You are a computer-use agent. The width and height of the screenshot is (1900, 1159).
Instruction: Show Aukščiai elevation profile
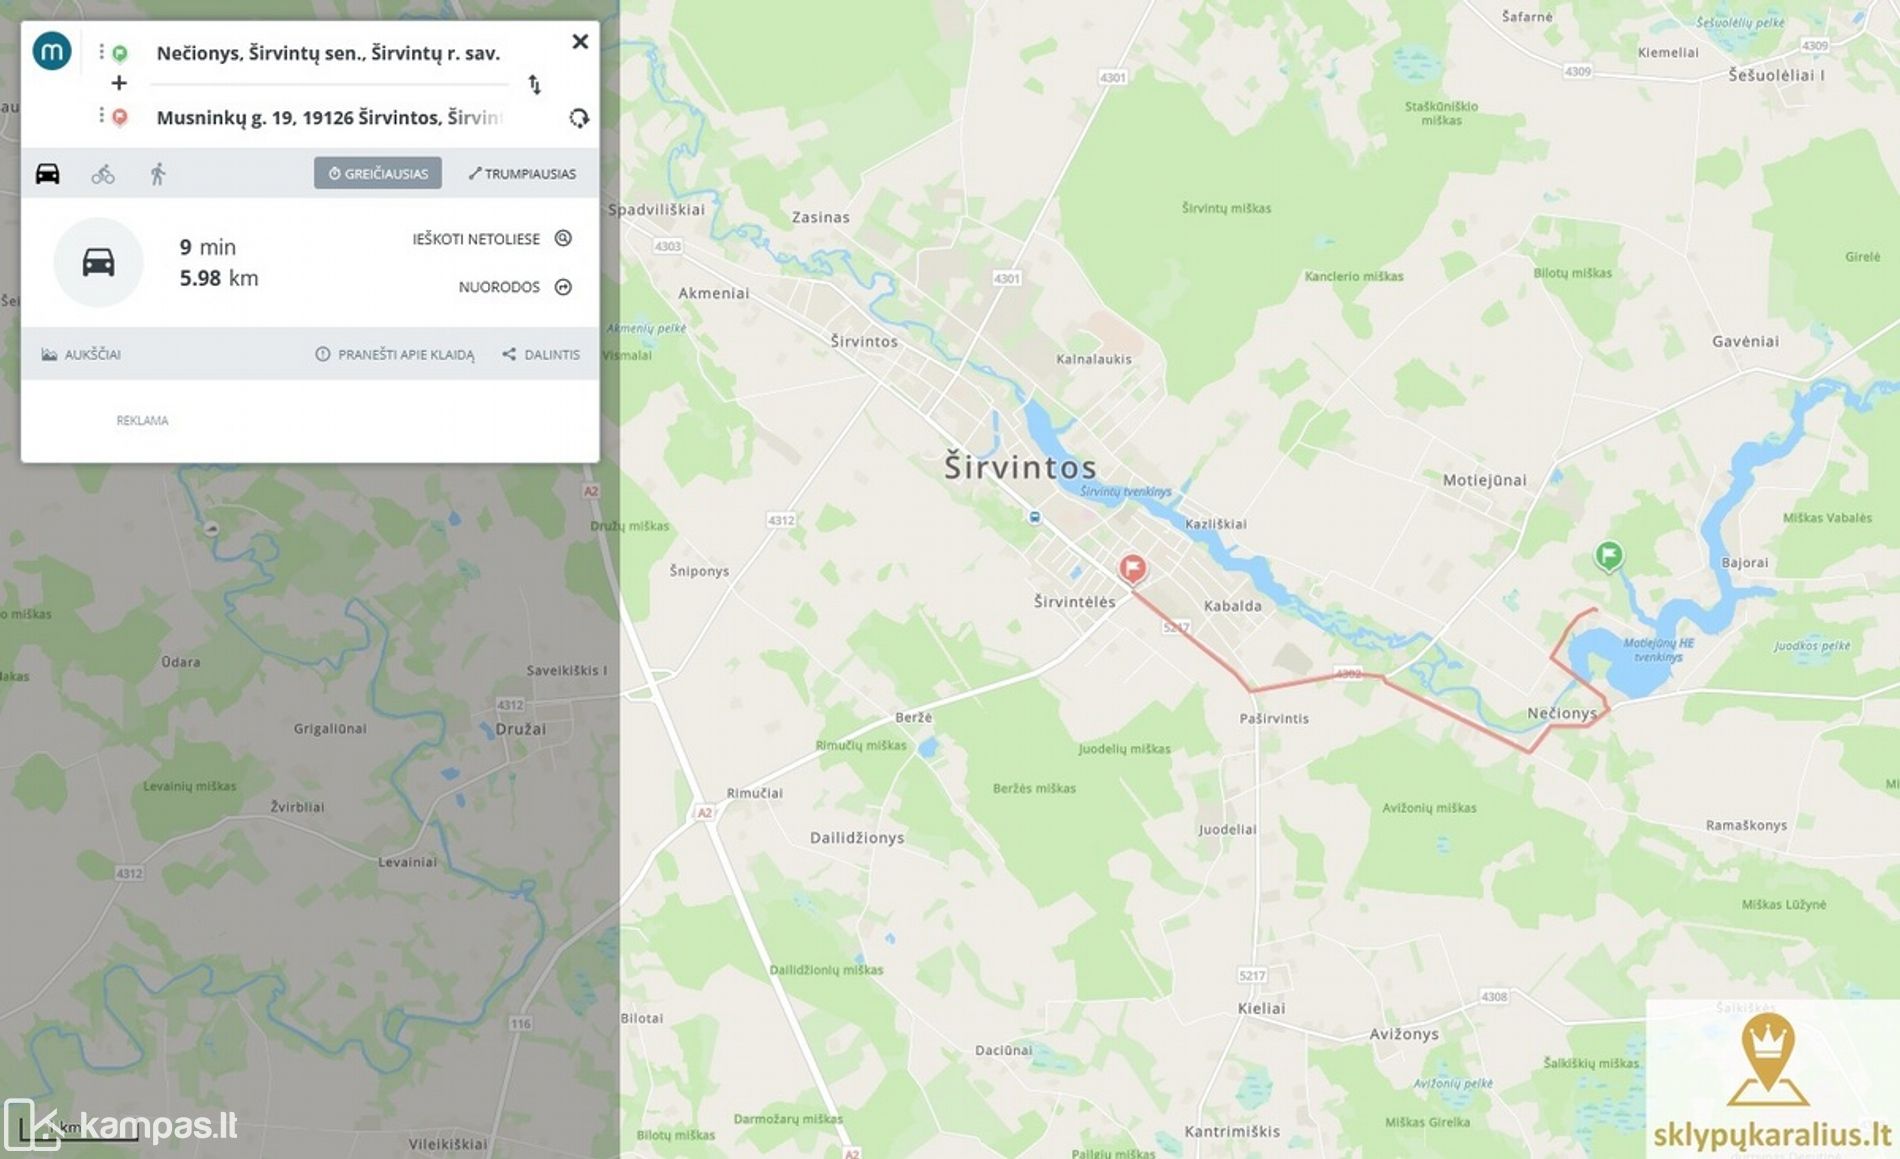click(x=81, y=354)
